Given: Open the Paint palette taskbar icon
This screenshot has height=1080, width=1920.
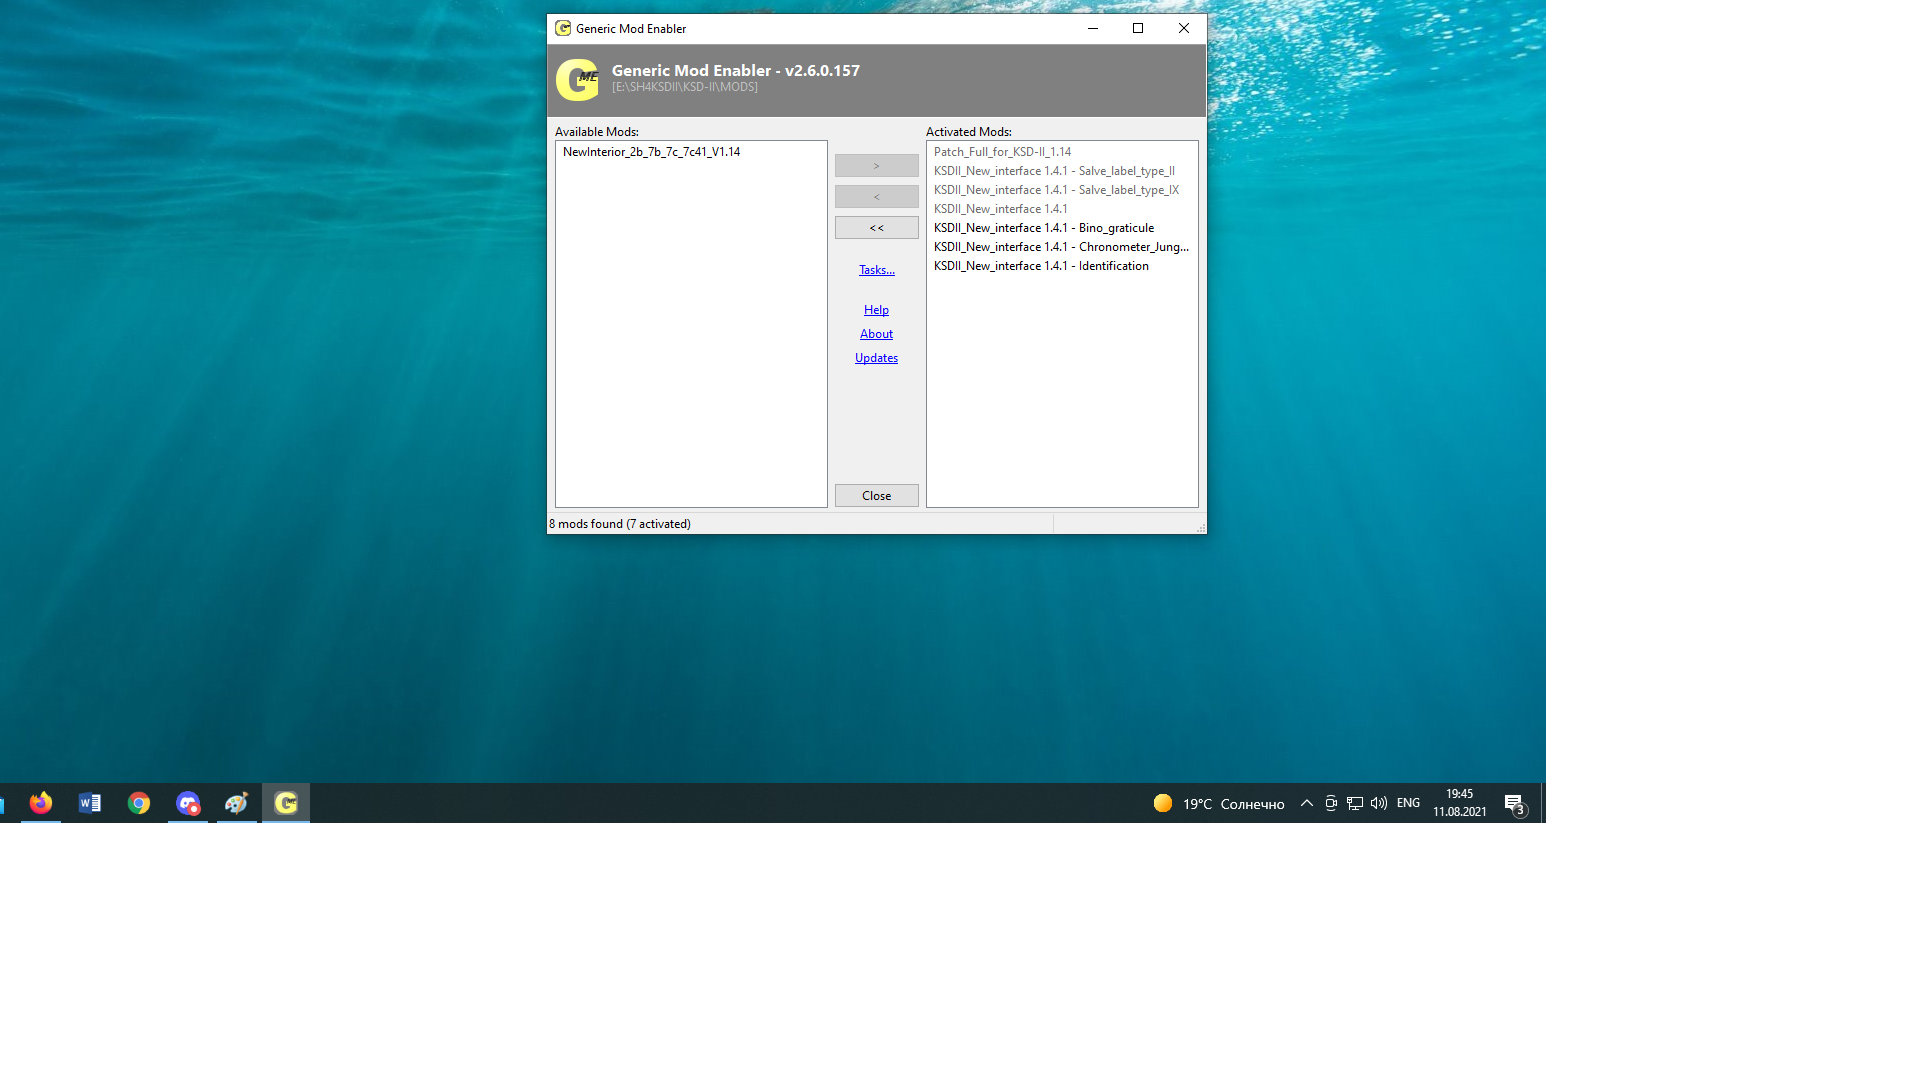Looking at the screenshot, I should pyautogui.click(x=237, y=803).
